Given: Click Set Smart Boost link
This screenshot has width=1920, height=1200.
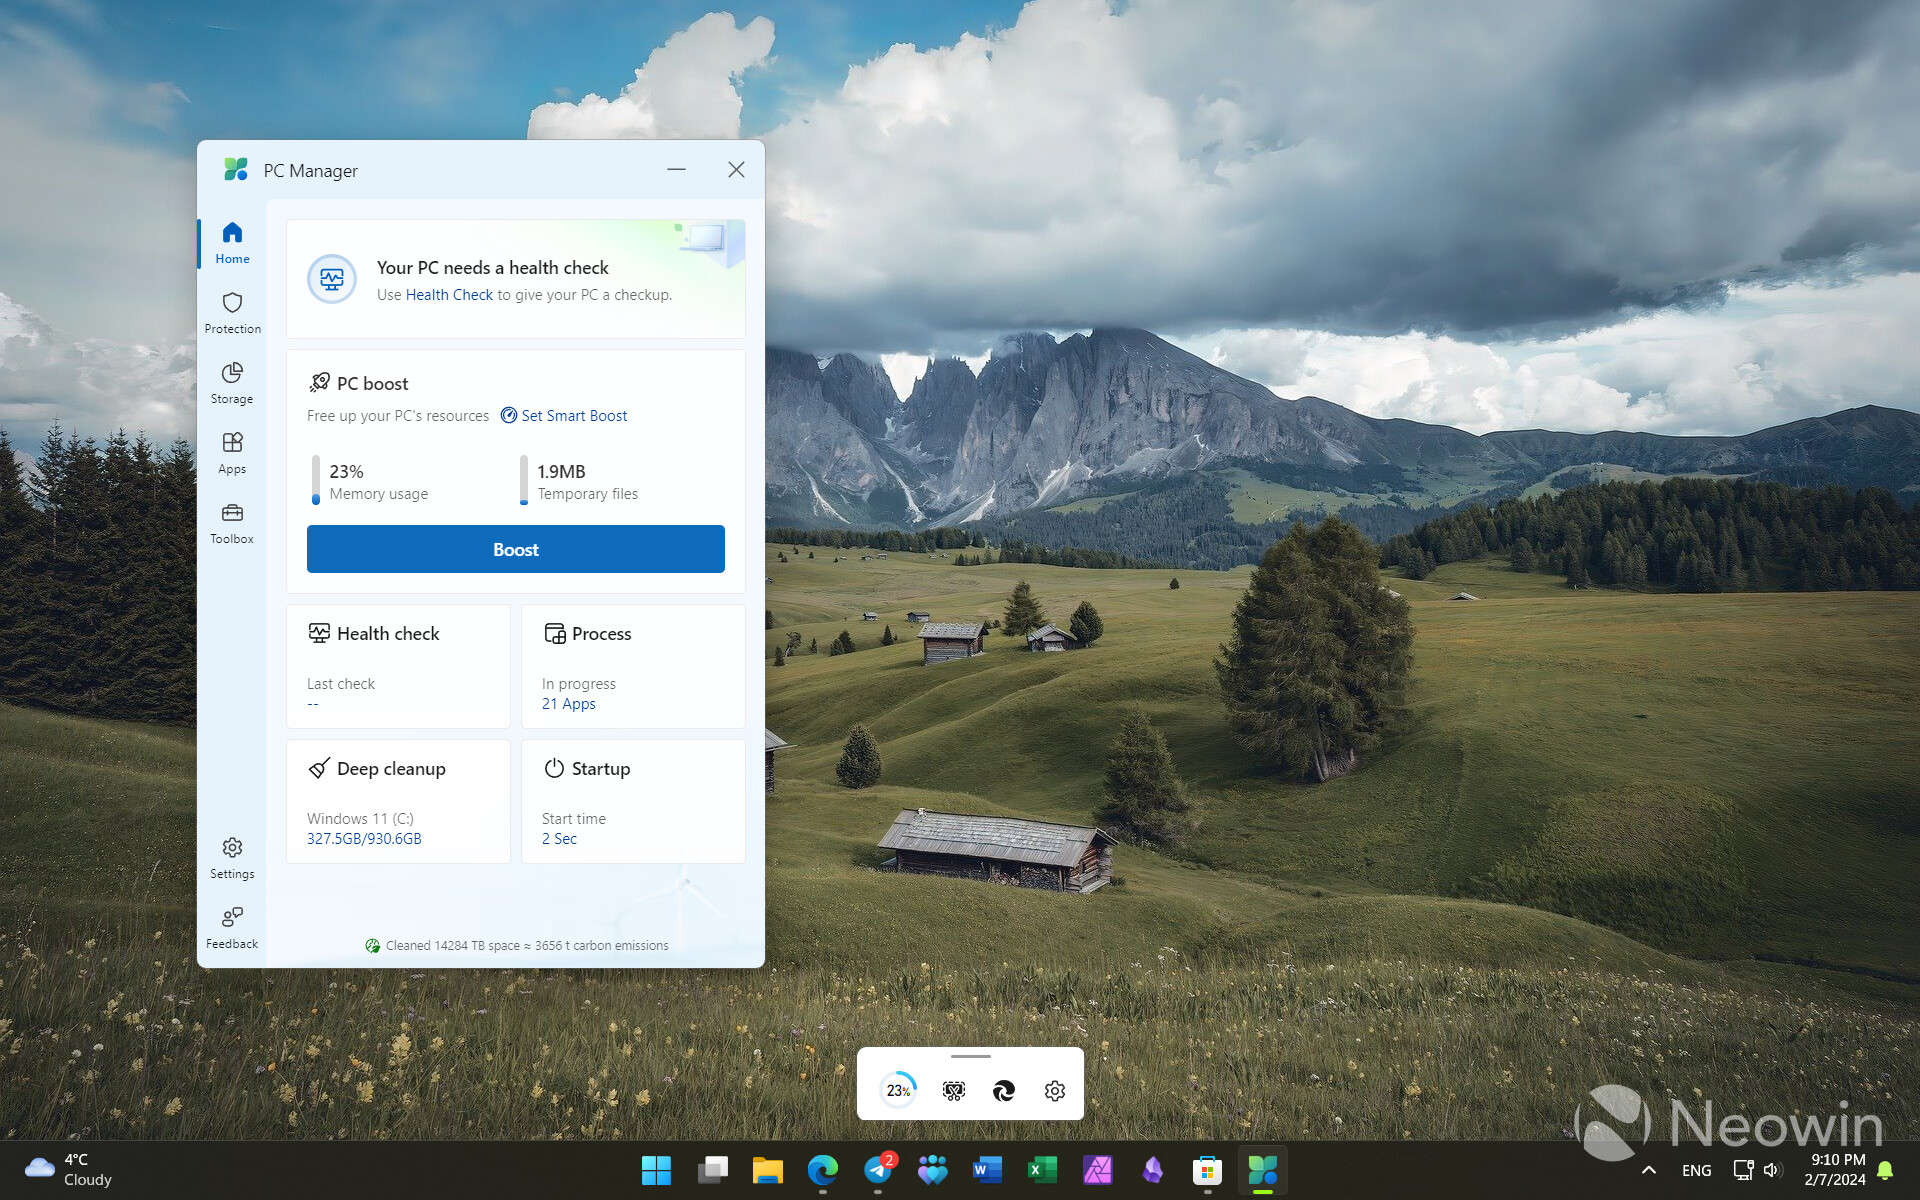Looking at the screenshot, I should coord(564,416).
